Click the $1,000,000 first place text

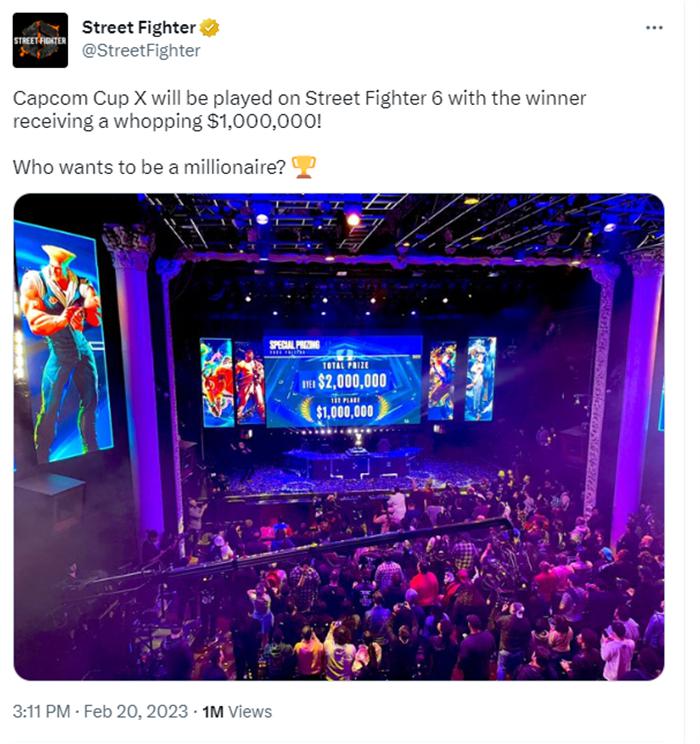[345, 411]
